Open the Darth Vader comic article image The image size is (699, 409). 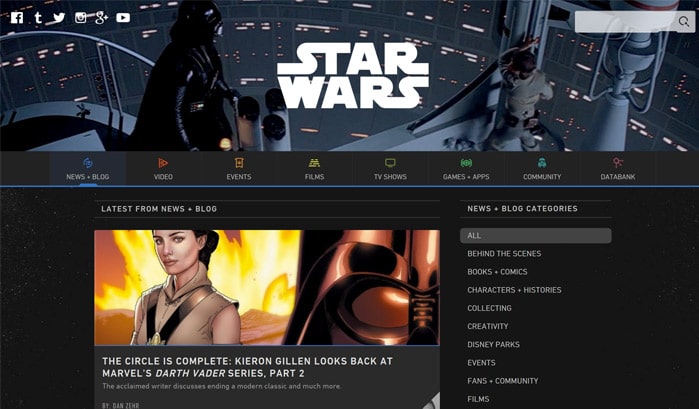coord(267,287)
